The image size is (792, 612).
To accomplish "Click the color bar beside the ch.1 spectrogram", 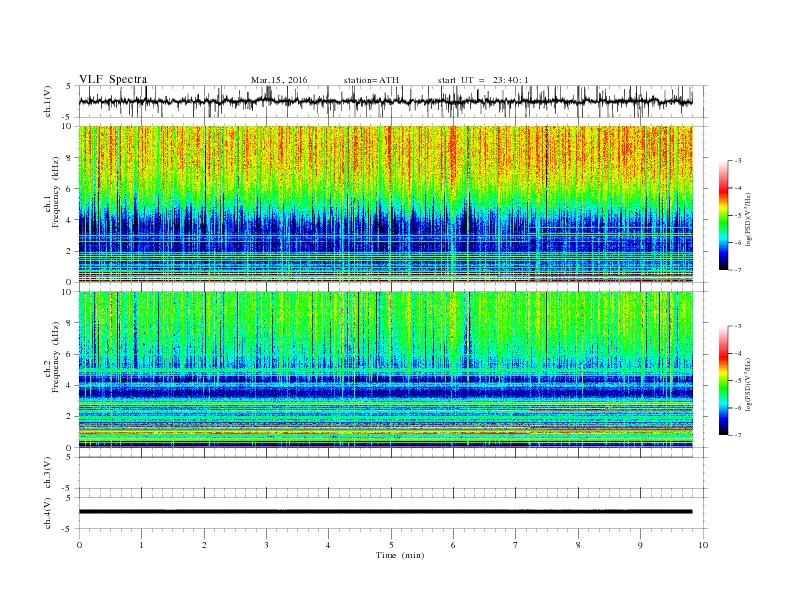I will pos(723,215).
